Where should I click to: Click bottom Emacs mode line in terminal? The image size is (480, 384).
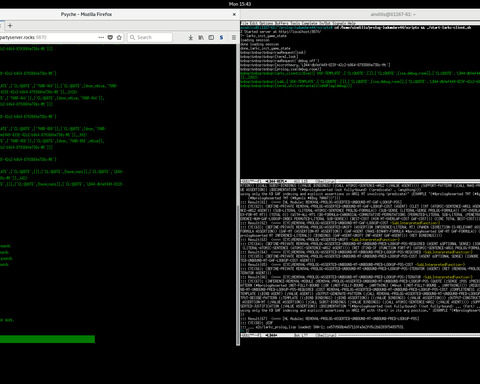coord(360,335)
